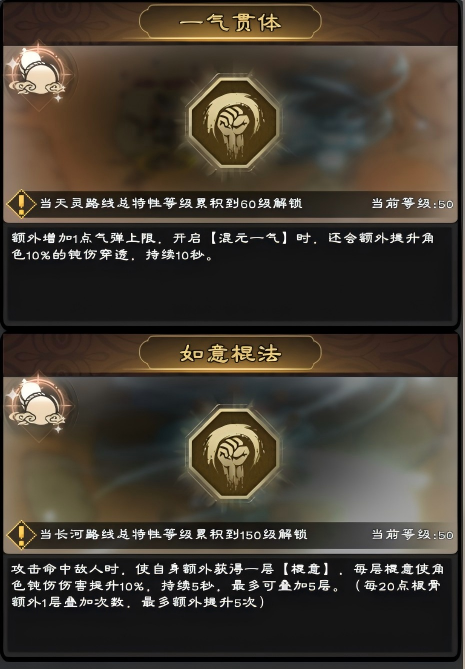The image size is (465, 669).
Task: Select the cloud peach badge in 如意棍法 panel
Action: click(x=38, y=405)
